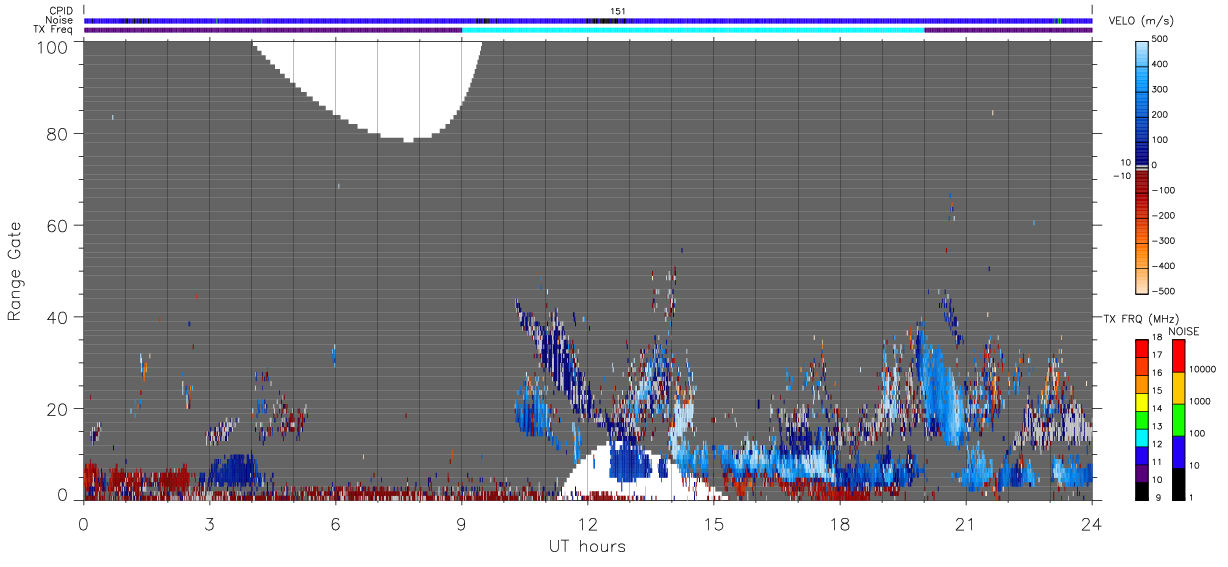The height and width of the screenshot is (567, 1228).
Task: Click the 24 tick on UT hours axis
Action: point(1092,523)
